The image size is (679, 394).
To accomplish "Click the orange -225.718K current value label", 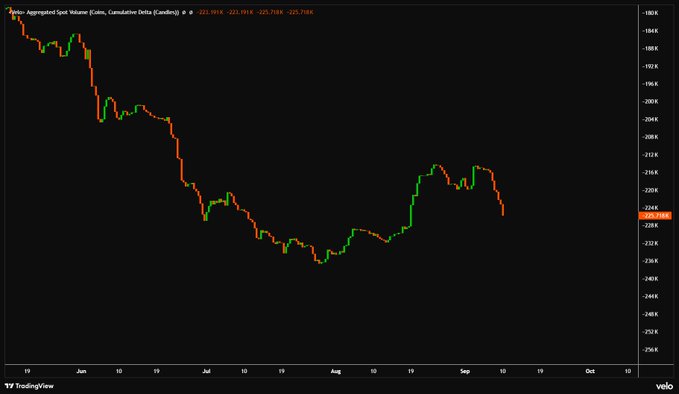I will coord(655,216).
